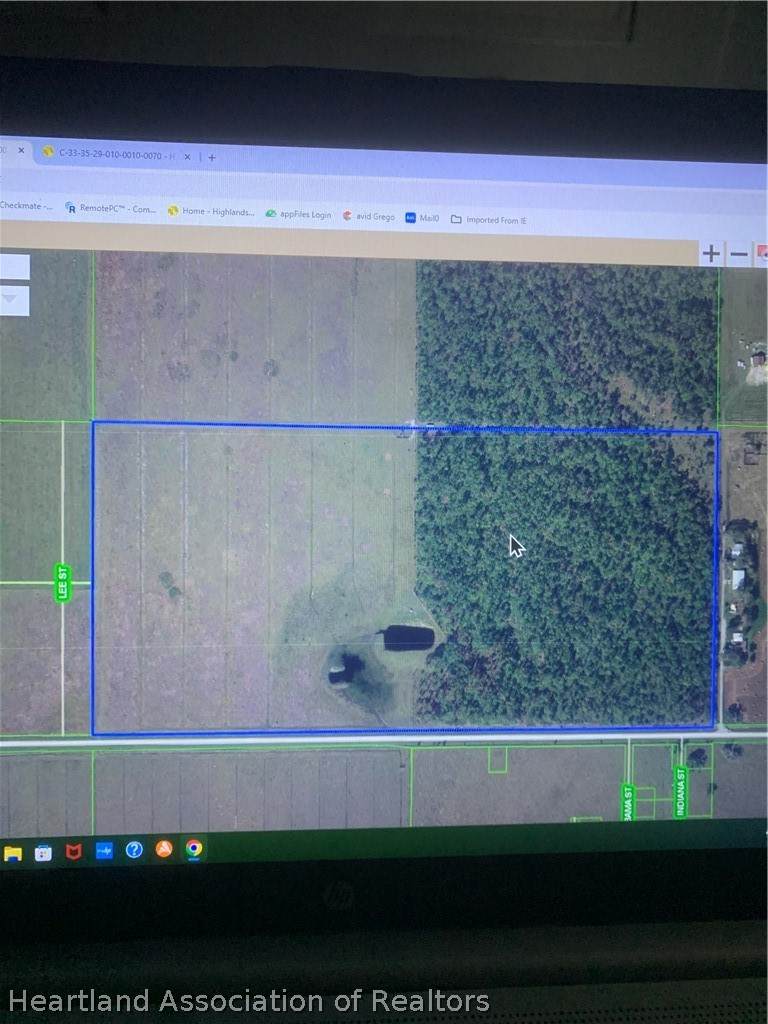Click the map zoom-out minus button

tap(739, 254)
